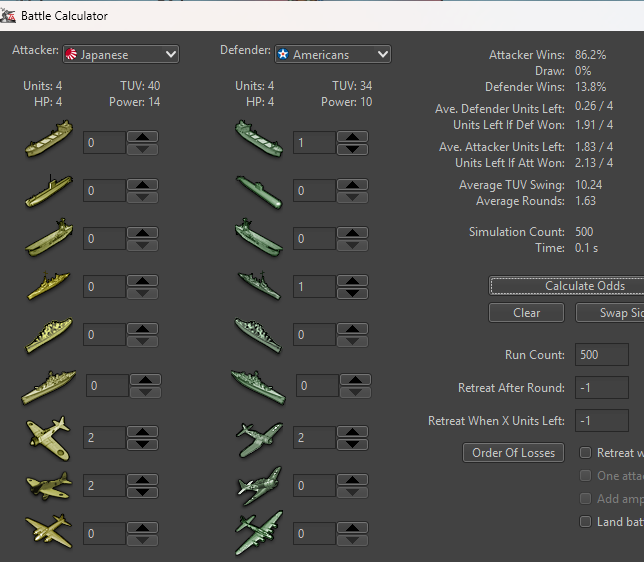Click the Japanese destroyer unit icon
644x562 pixels.
coord(49,286)
